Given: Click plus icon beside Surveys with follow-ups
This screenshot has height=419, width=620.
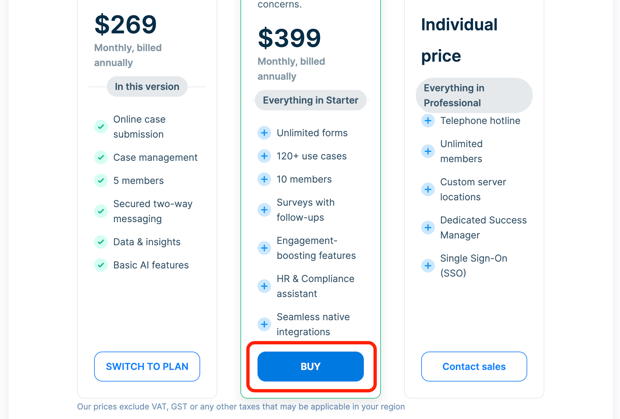Looking at the screenshot, I should (x=264, y=210).
